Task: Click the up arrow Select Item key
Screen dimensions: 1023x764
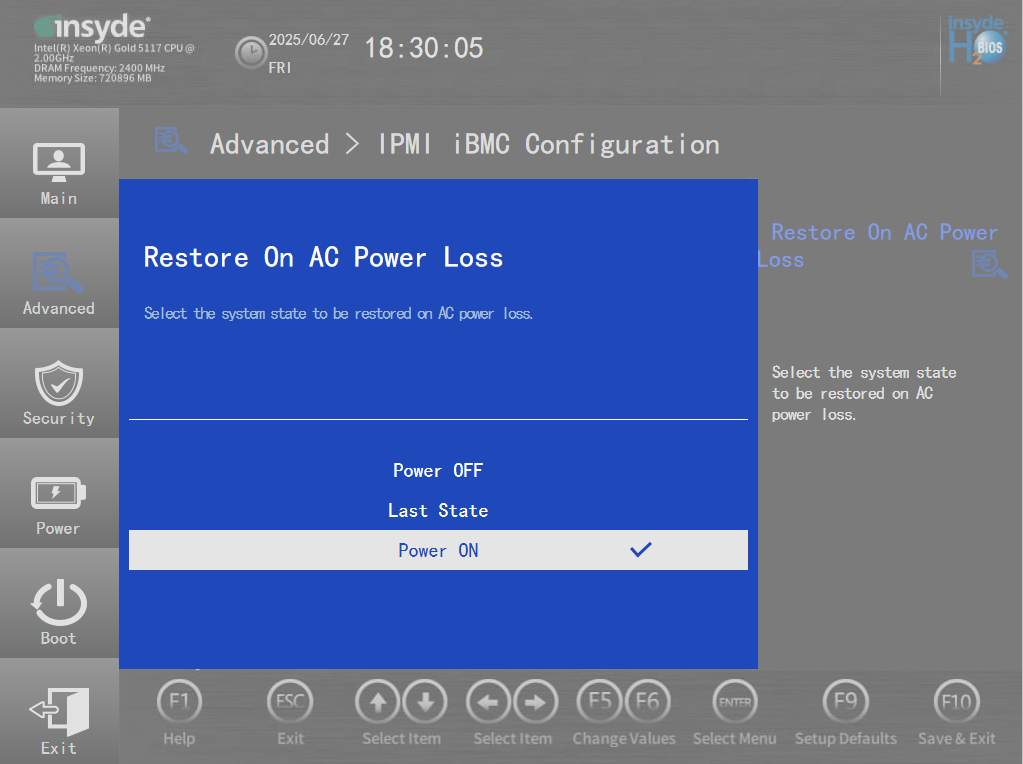Action: coord(378,702)
